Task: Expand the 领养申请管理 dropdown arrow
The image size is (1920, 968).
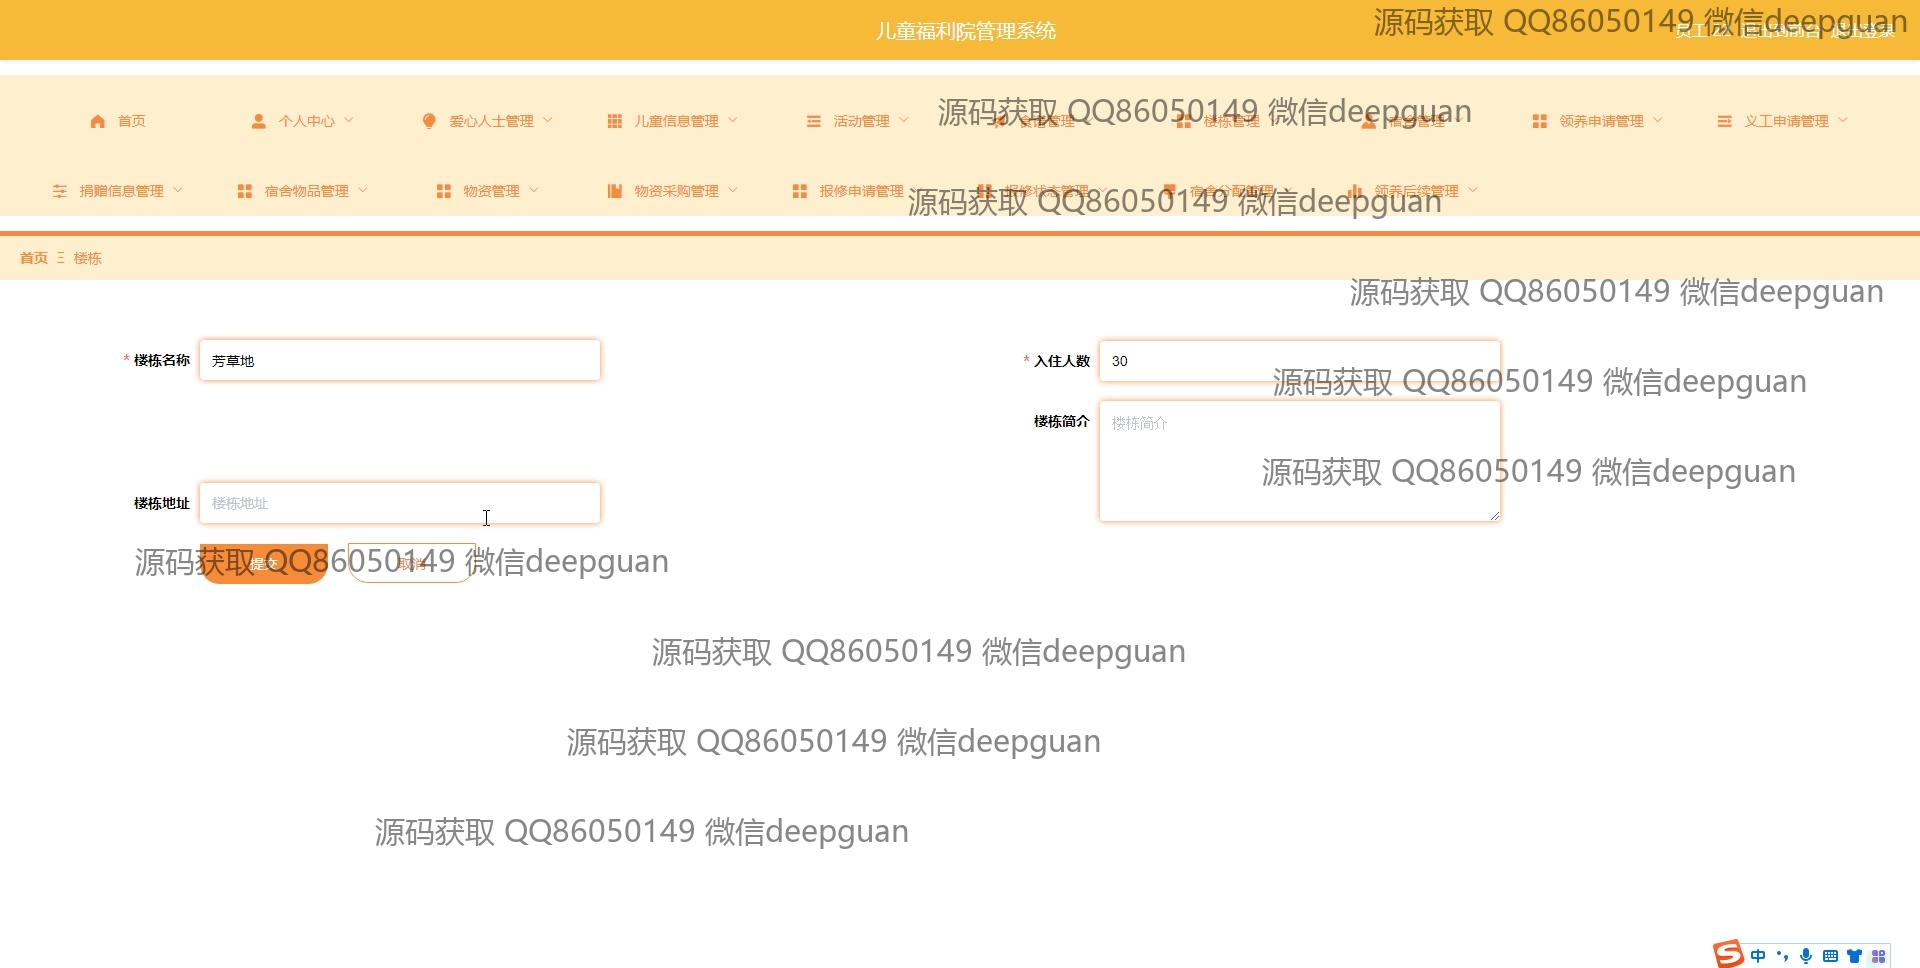Action: coord(1658,120)
